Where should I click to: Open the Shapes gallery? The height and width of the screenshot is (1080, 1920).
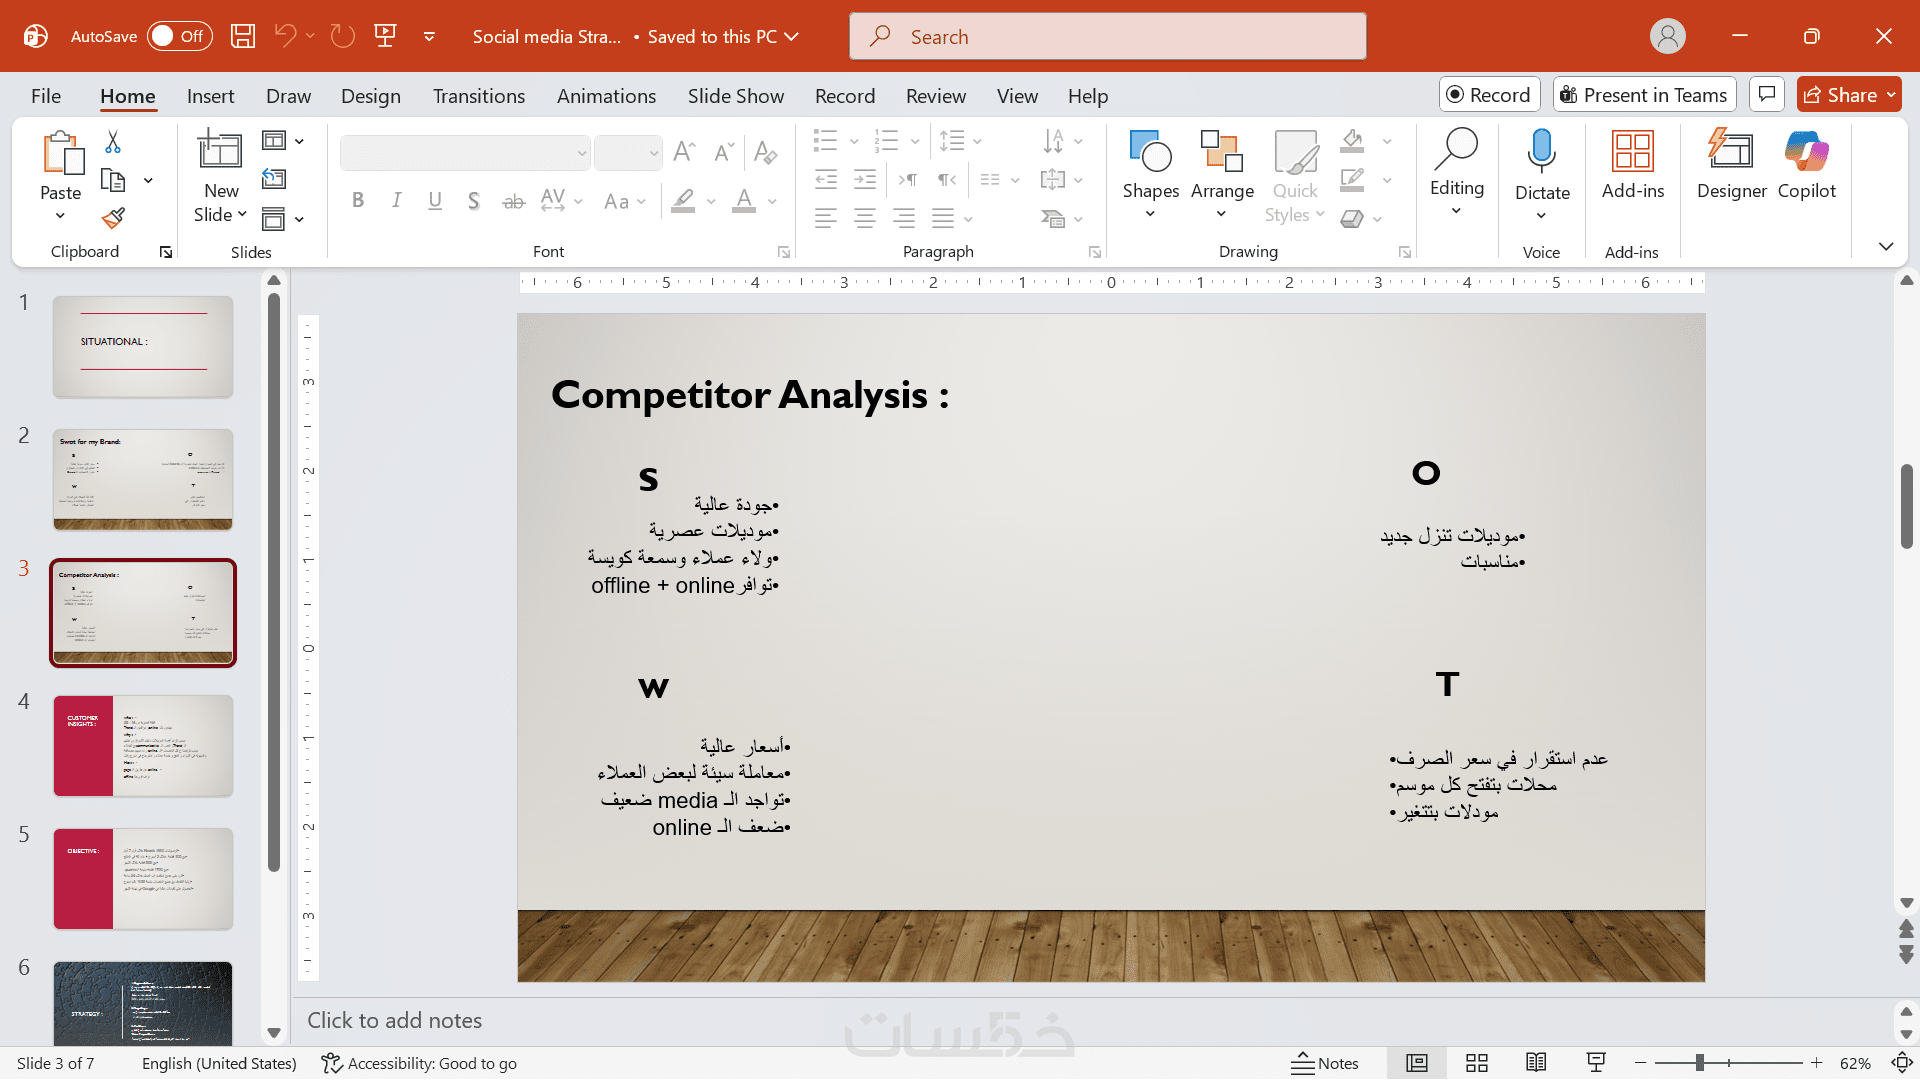click(x=1150, y=165)
